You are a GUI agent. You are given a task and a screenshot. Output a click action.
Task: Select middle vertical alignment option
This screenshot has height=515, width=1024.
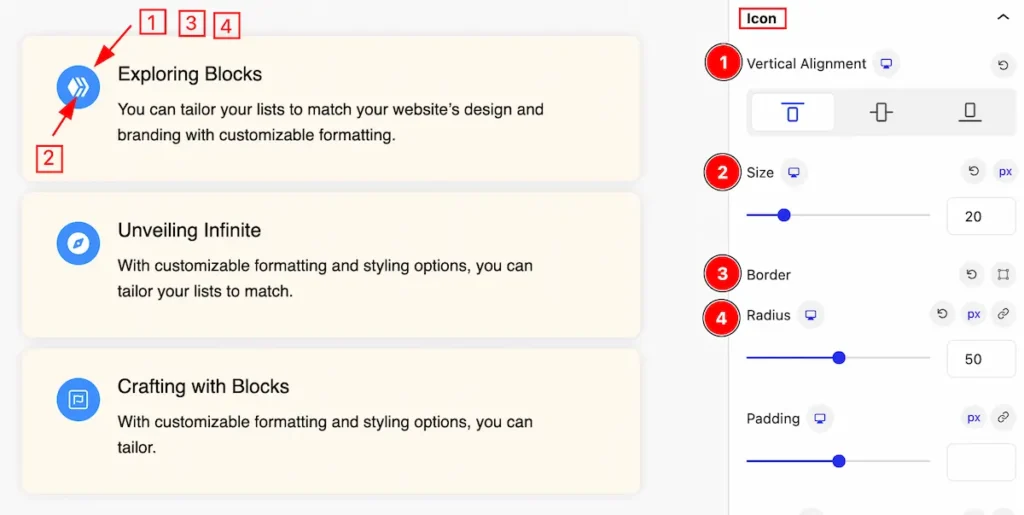click(881, 112)
